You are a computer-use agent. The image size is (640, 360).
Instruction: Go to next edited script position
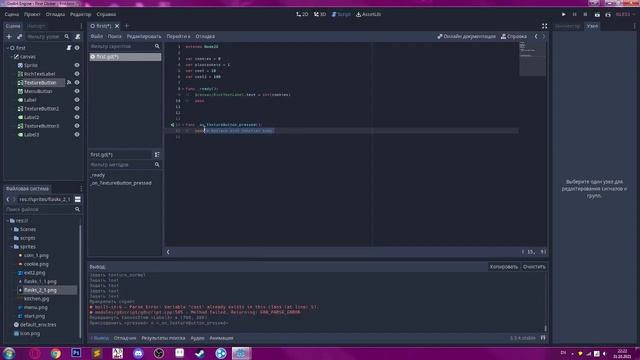(x=544, y=36)
